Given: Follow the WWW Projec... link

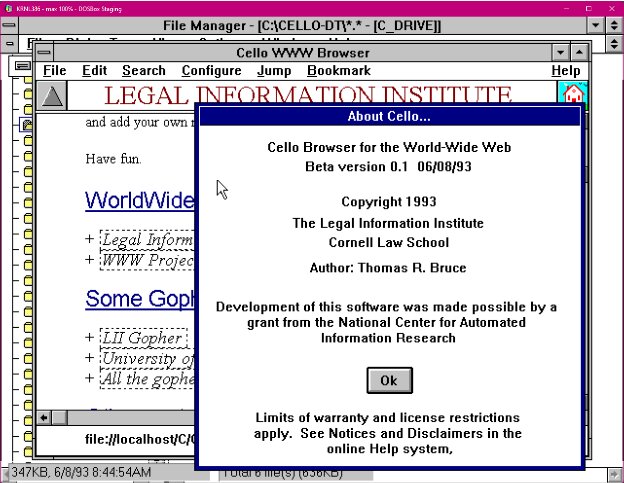Looking at the screenshot, I should (x=147, y=261).
